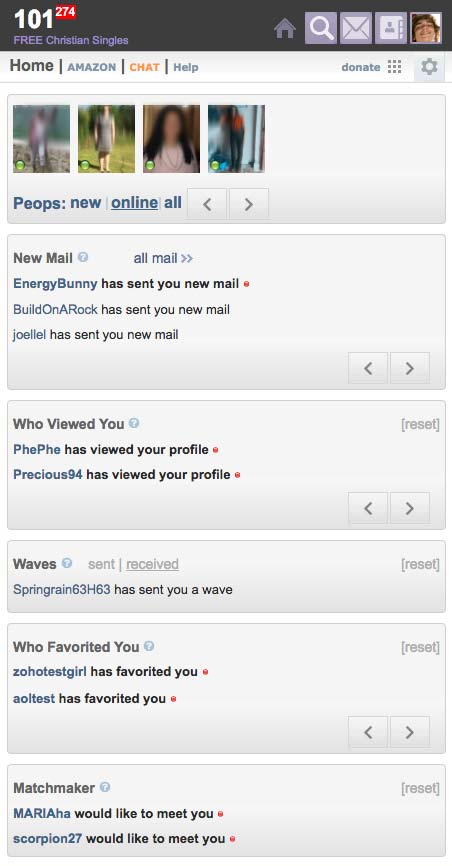Show help for New Mail question icon

tap(83, 257)
